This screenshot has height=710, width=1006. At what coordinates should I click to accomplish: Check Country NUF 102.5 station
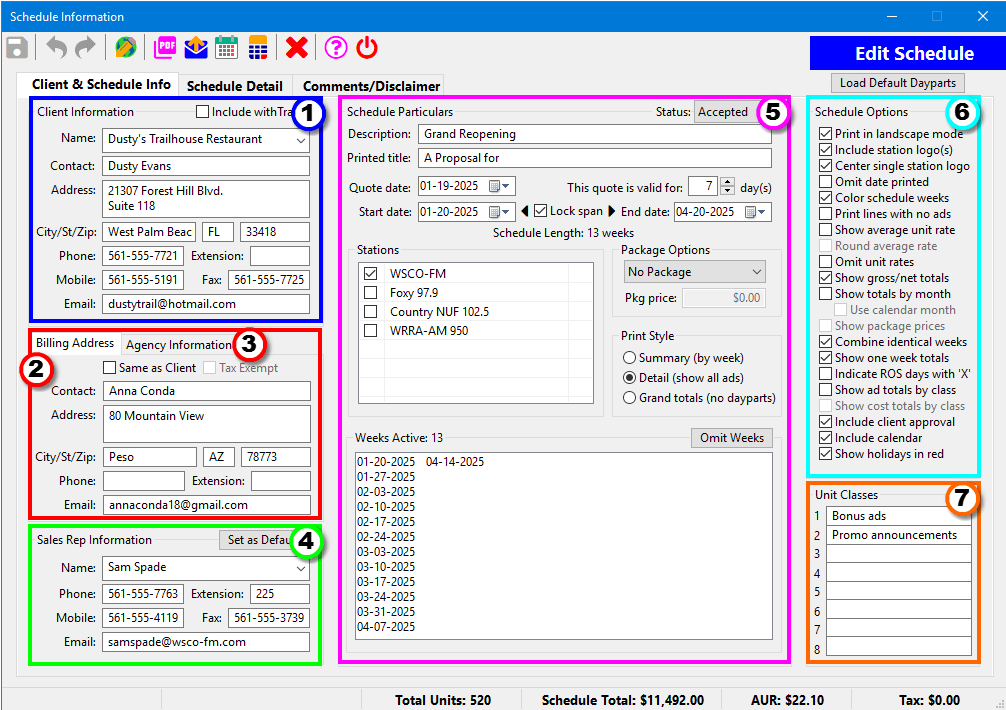tap(370, 312)
